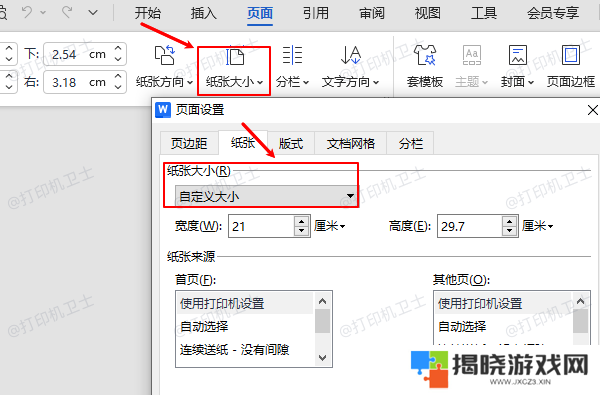Click the bottom margin 2.54 field
Viewport: 600px width, 395px height.
[79, 54]
